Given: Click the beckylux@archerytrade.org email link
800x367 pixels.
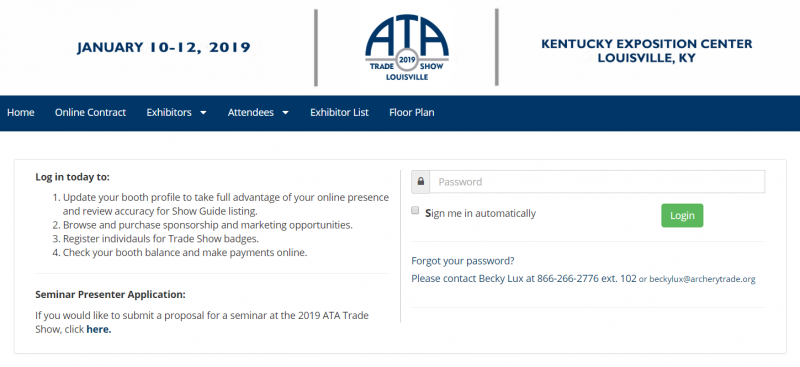Looking at the screenshot, I should click(x=702, y=279).
